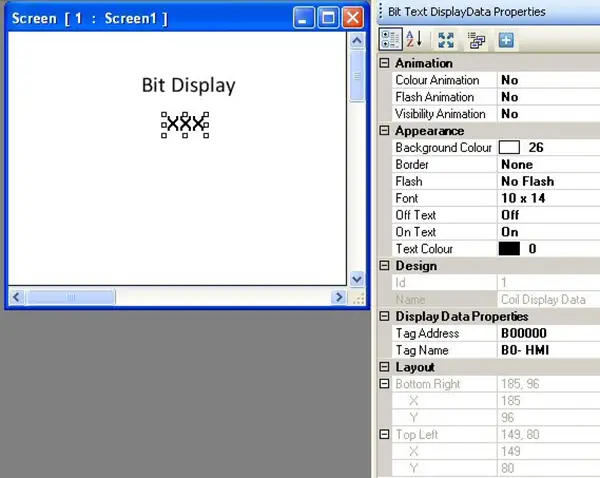
Task: Click the Screen window horizontal scroll left arrow
Action: tap(16, 297)
